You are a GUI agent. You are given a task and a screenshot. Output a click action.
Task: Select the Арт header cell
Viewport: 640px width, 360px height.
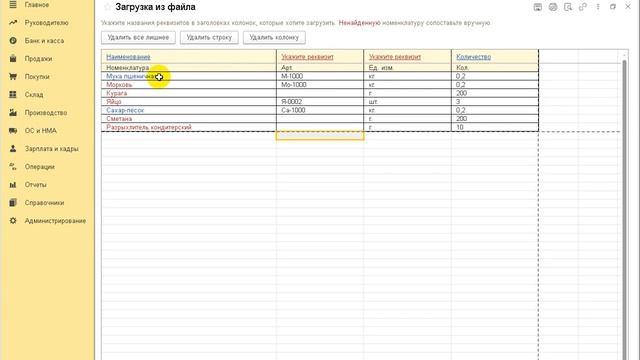coord(320,68)
